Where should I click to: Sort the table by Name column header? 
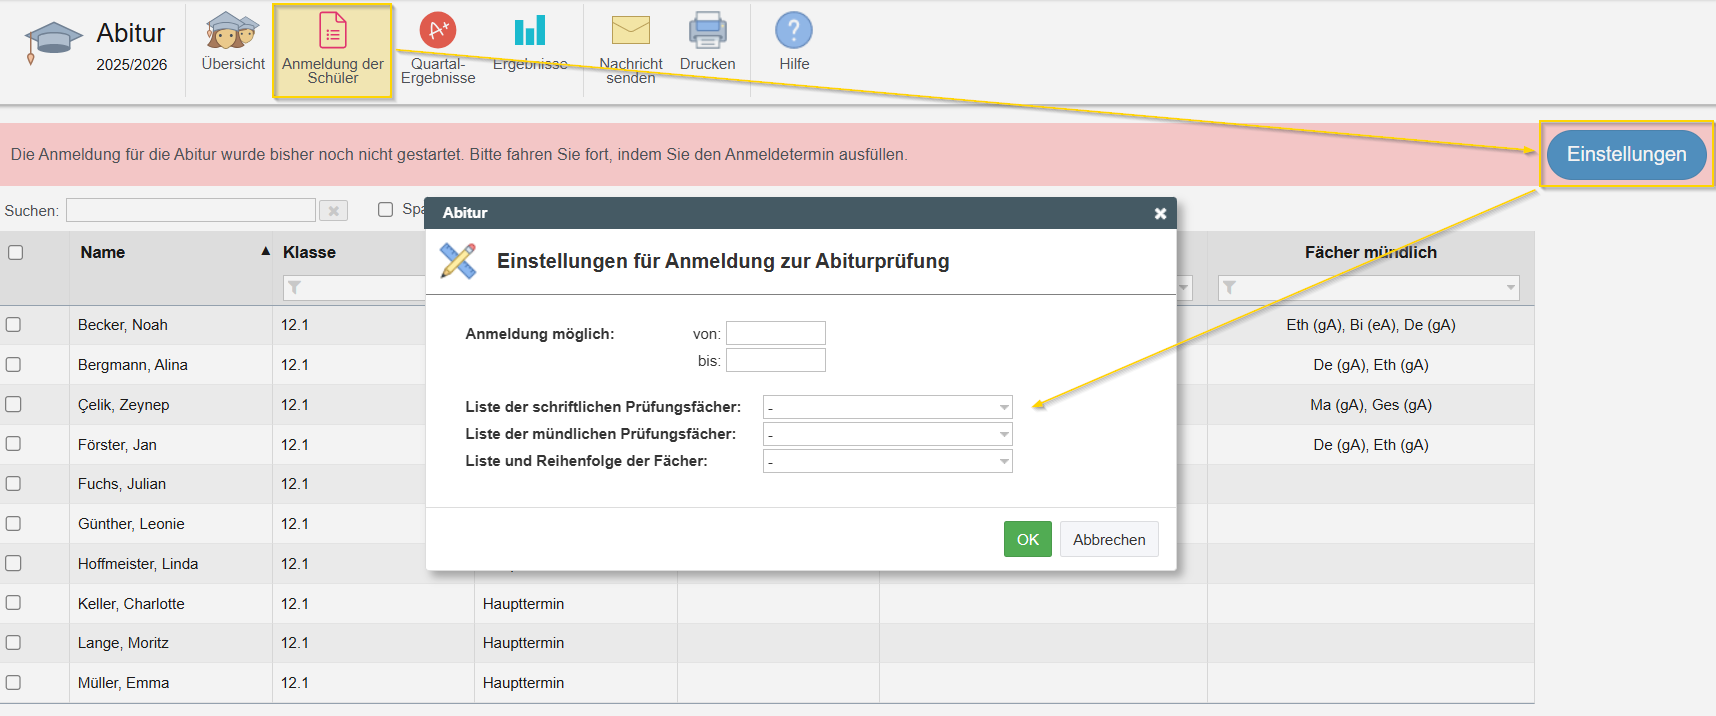(103, 253)
